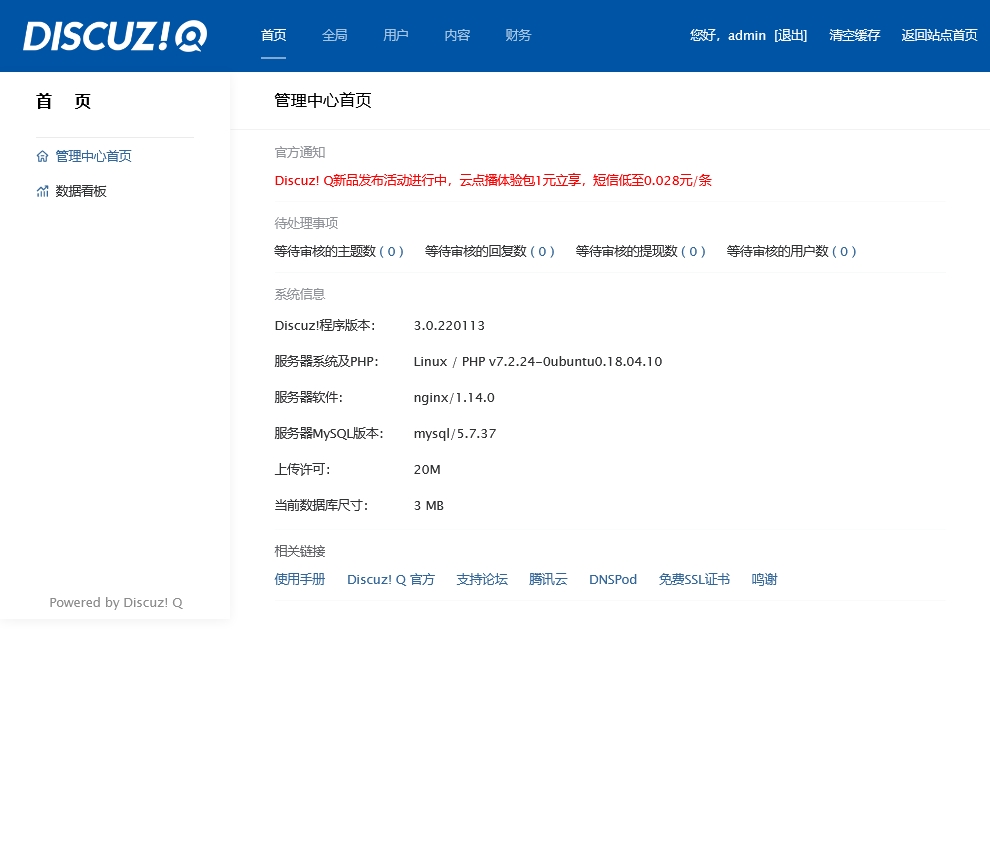Review pending users 等待审核的用户数

click(791, 252)
